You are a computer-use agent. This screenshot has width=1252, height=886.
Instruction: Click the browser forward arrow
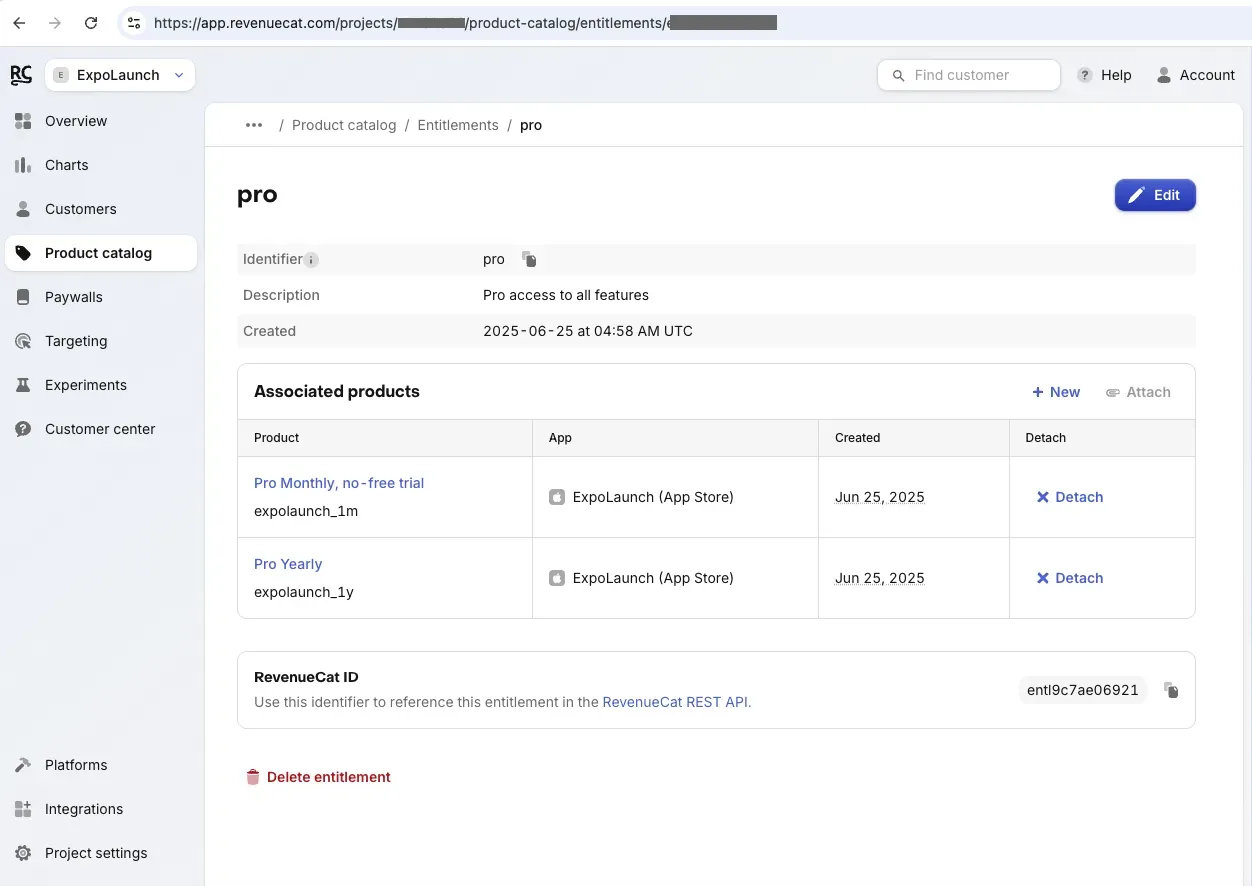(x=55, y=22)
